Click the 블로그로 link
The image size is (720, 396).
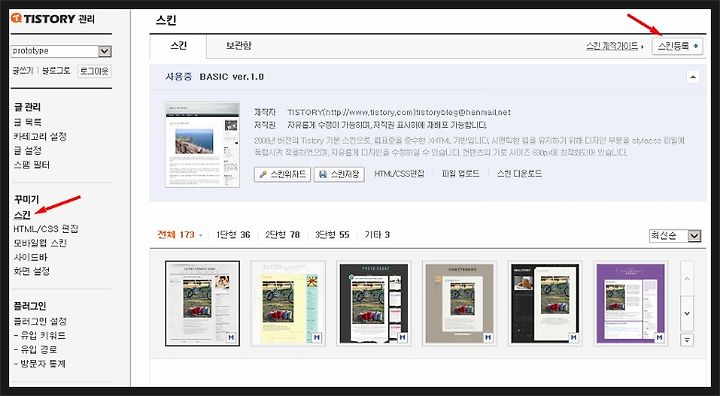pos(56,71)
